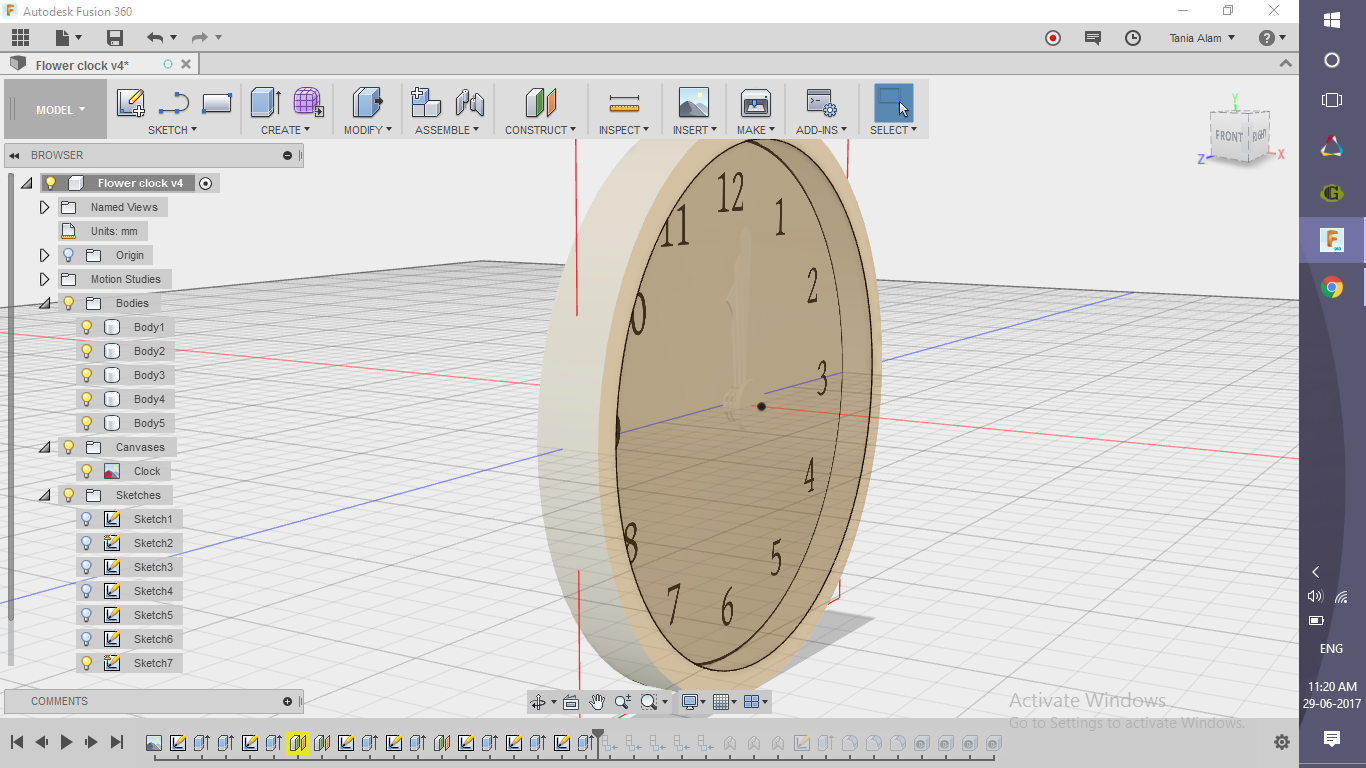Click the highlighted yellow timeline feature

tap(297, 743)
